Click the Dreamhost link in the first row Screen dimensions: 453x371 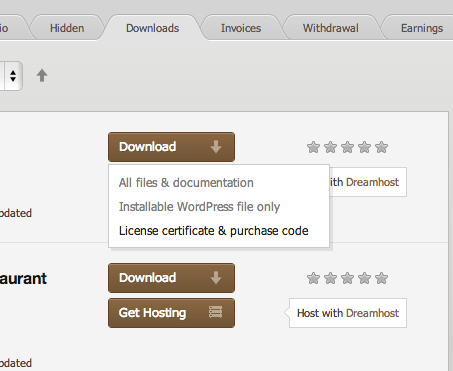tap(372, 182)
